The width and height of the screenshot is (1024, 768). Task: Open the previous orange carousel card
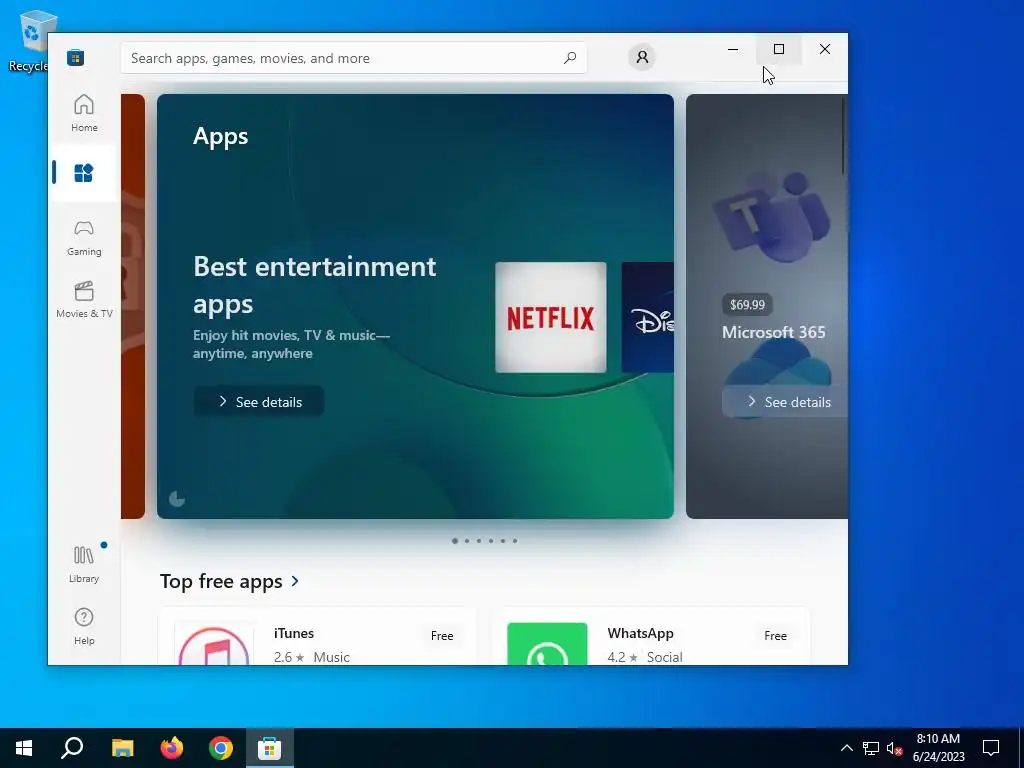tap(133, 306)
